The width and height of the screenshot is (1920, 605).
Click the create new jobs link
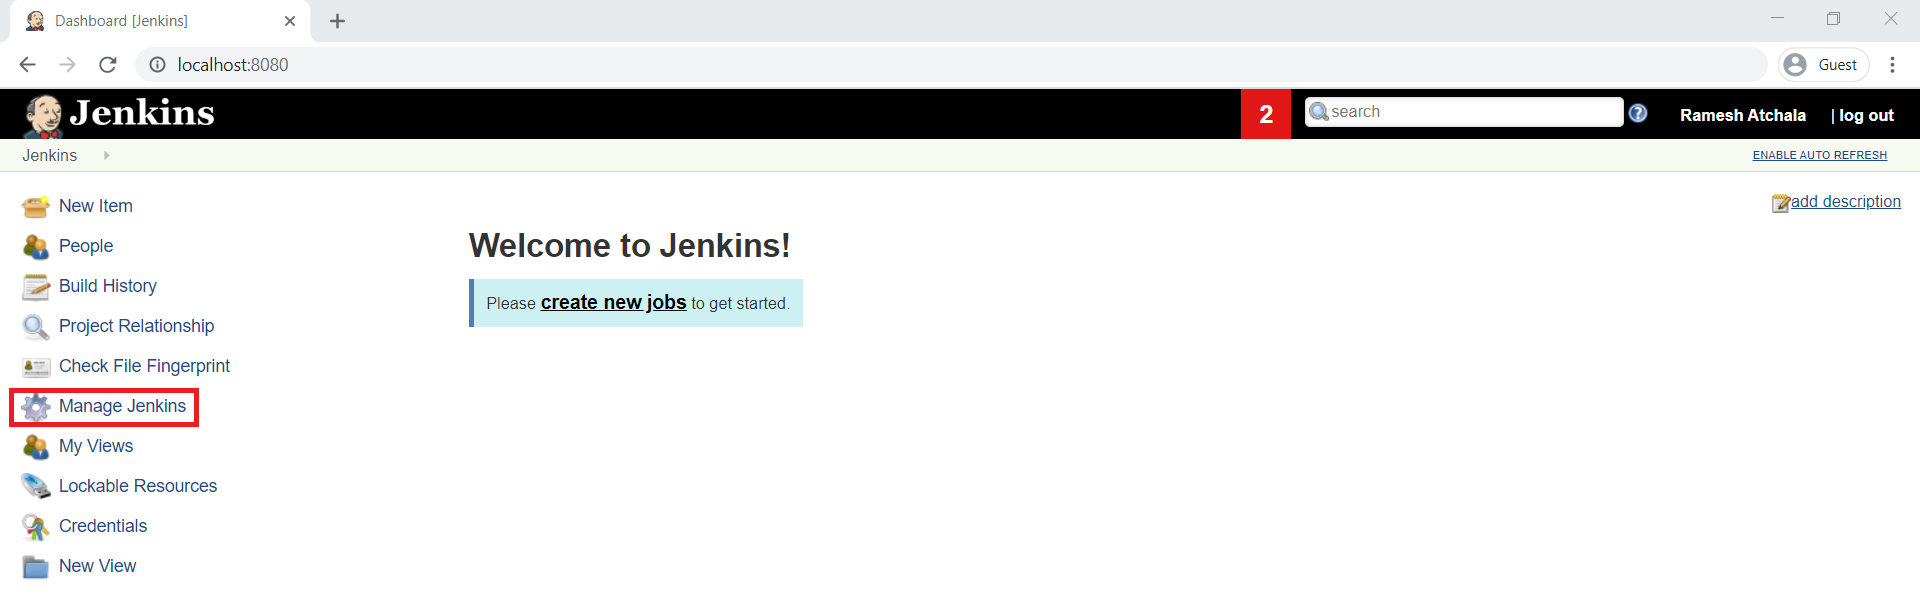pos(613,303)
